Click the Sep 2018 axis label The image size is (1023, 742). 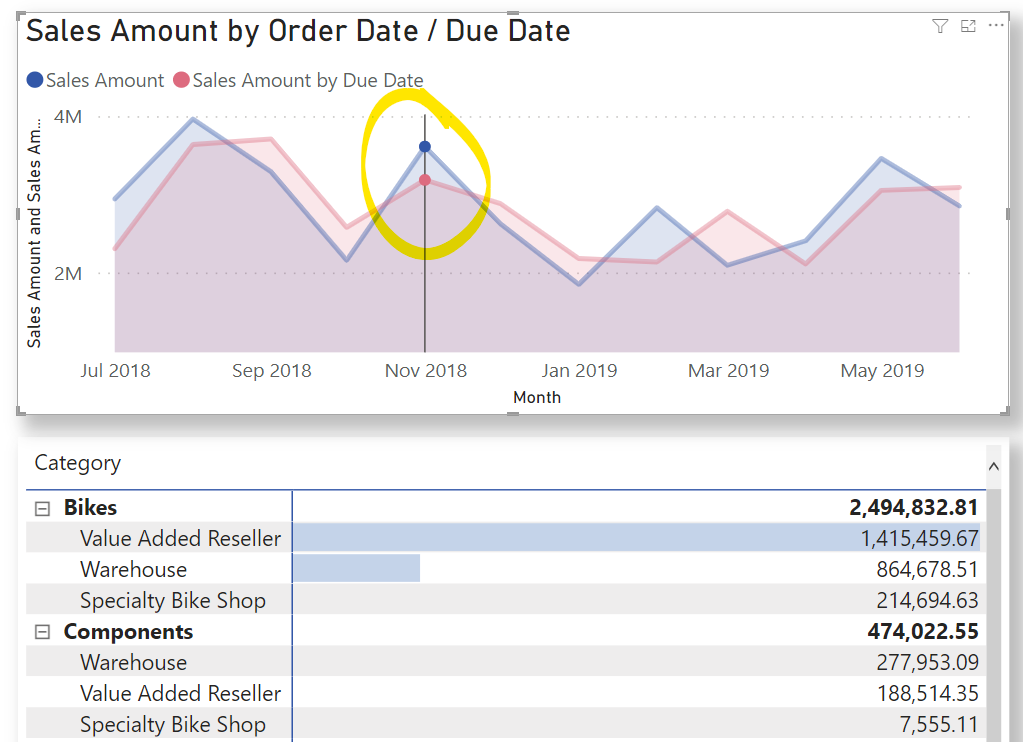271,371
